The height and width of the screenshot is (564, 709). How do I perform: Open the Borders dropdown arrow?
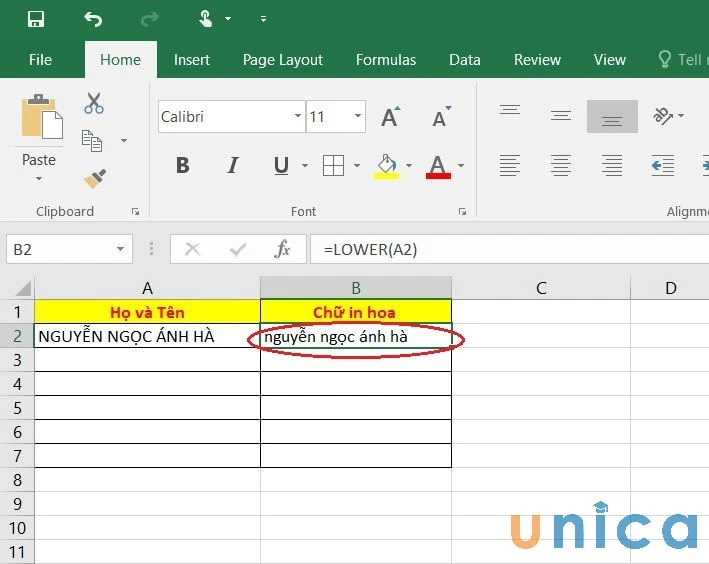[357, 166]
